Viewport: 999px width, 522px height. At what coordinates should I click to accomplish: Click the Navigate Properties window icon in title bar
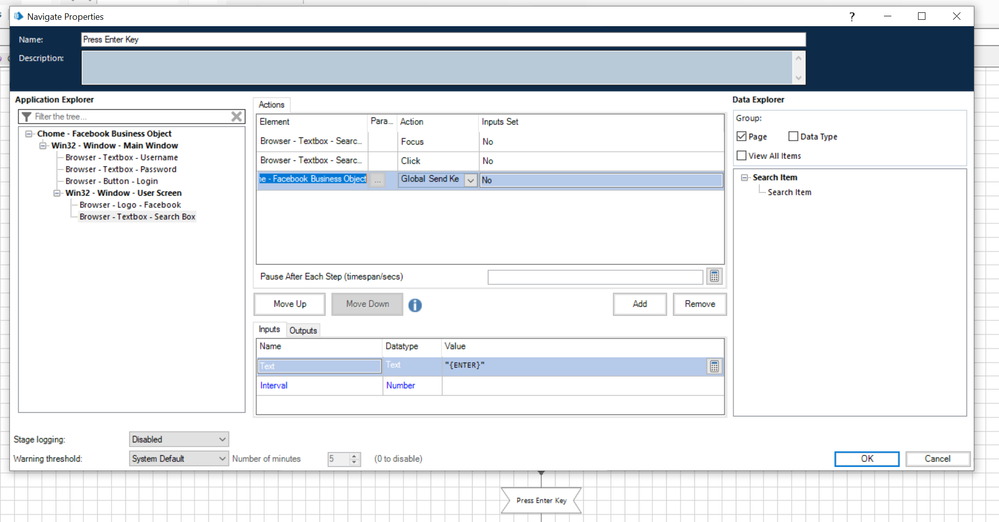coord(18,16)
